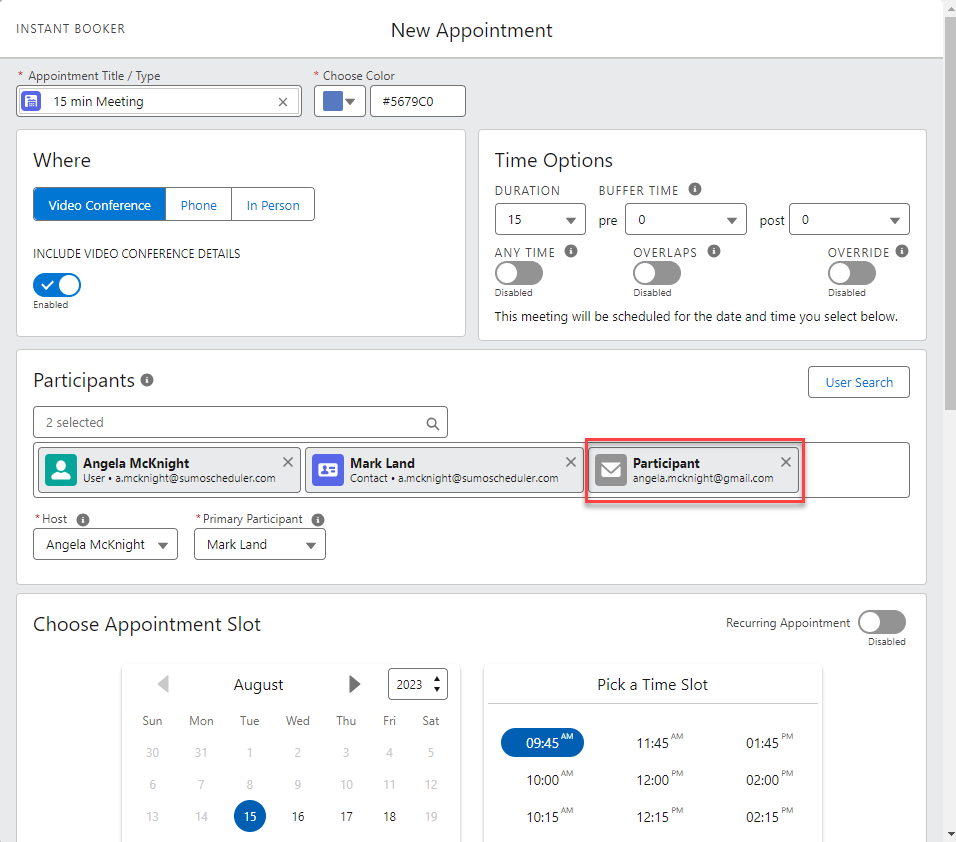Select the In Person tab
Screen dimensions: 956x842
click(273, 205)
